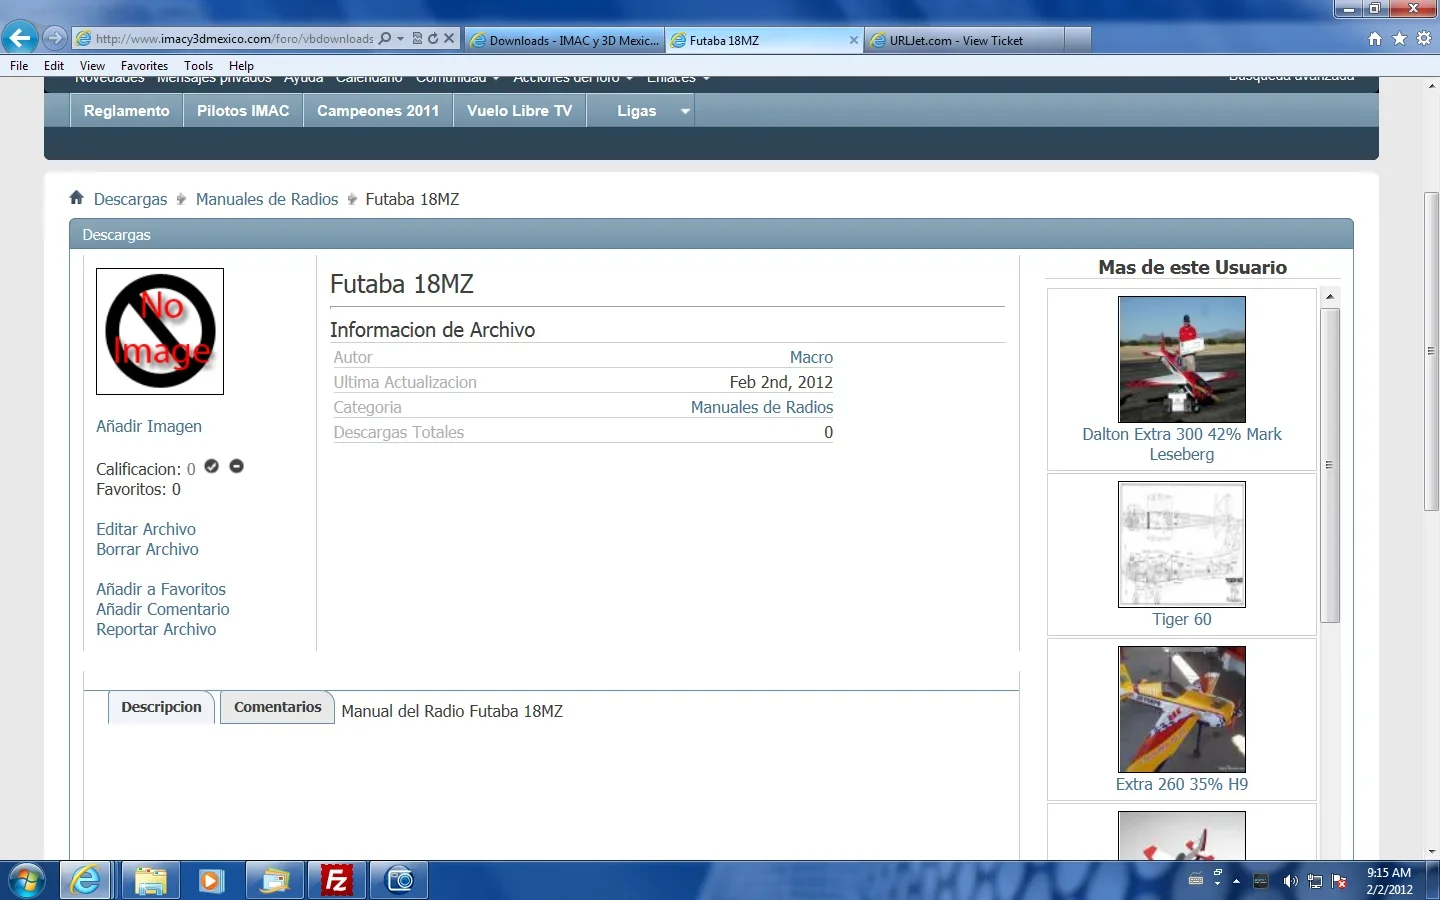Click the home breadcrumb icon
Screen dimensions: 1440x900
click(x=76, y=198)
